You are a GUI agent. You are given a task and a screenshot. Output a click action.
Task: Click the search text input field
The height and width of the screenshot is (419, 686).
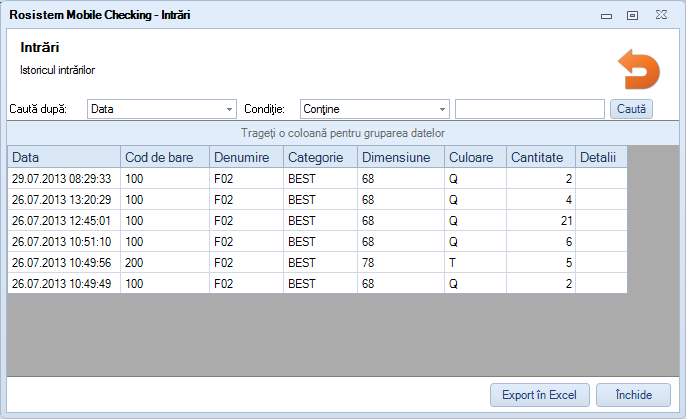click(x=529, y=109)
